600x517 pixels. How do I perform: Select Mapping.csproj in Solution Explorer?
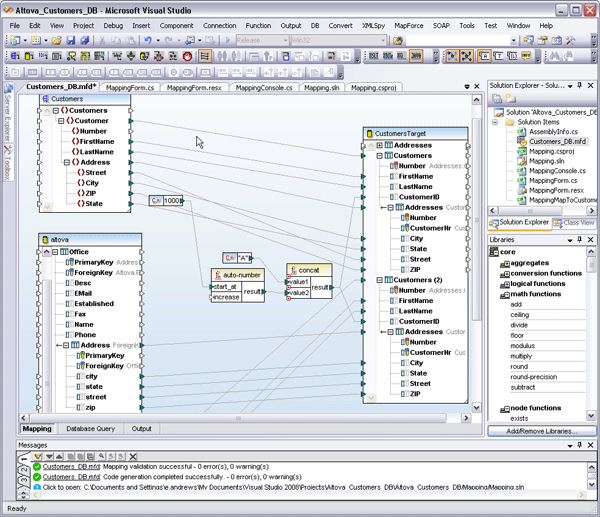point(551,151)
